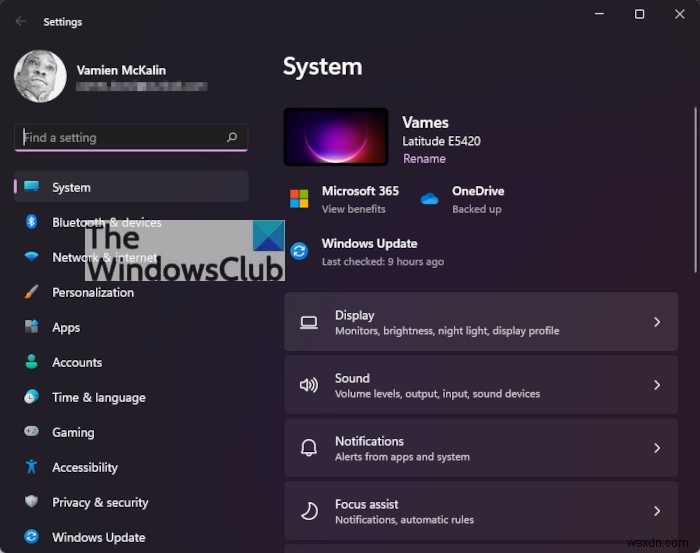Click 'Alerts from apps and system' text
Image resolution: width=700 pixels, height=553 pixels.
coord(402,457)
